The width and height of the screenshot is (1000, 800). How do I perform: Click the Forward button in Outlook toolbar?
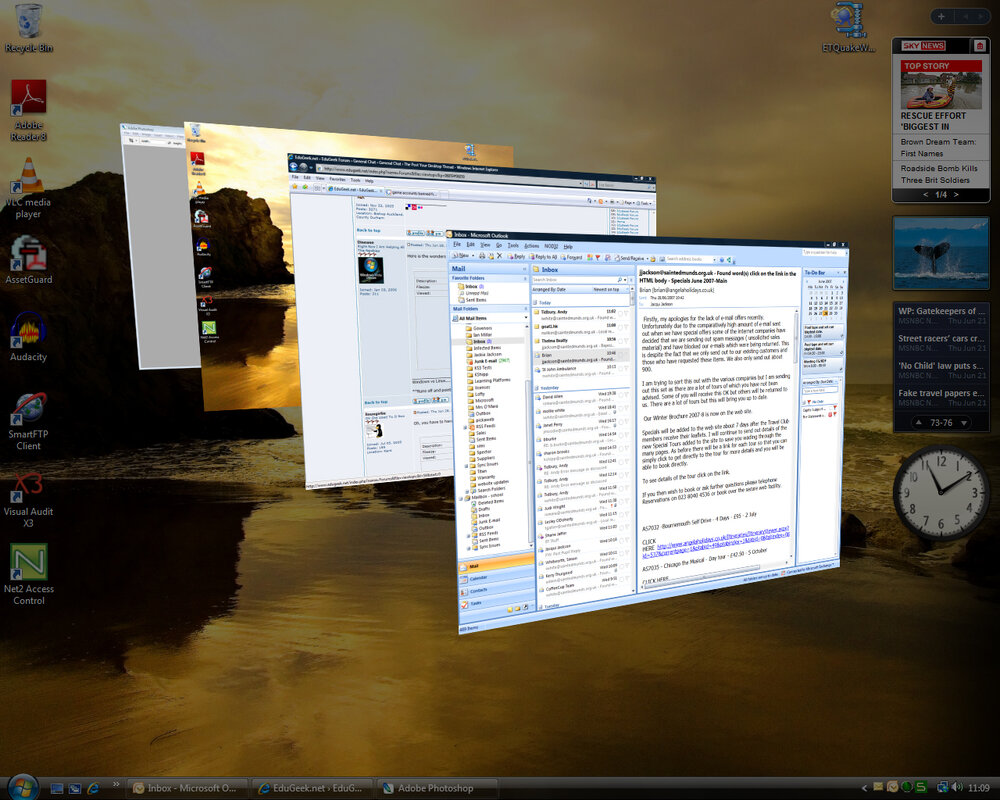572,257
